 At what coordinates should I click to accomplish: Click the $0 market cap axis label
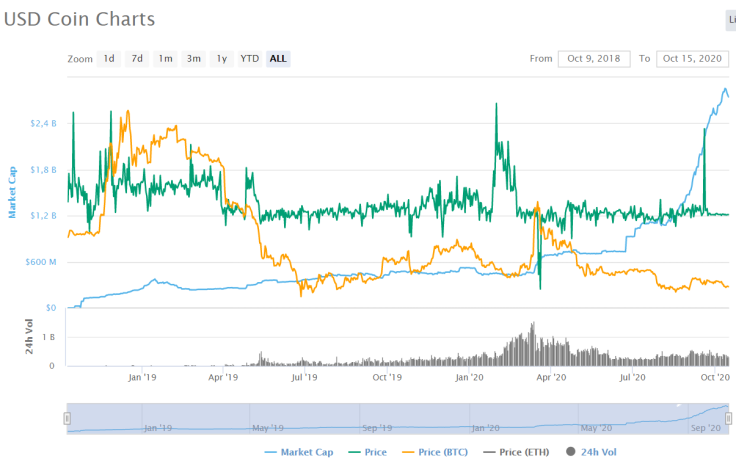click(51, 308)
